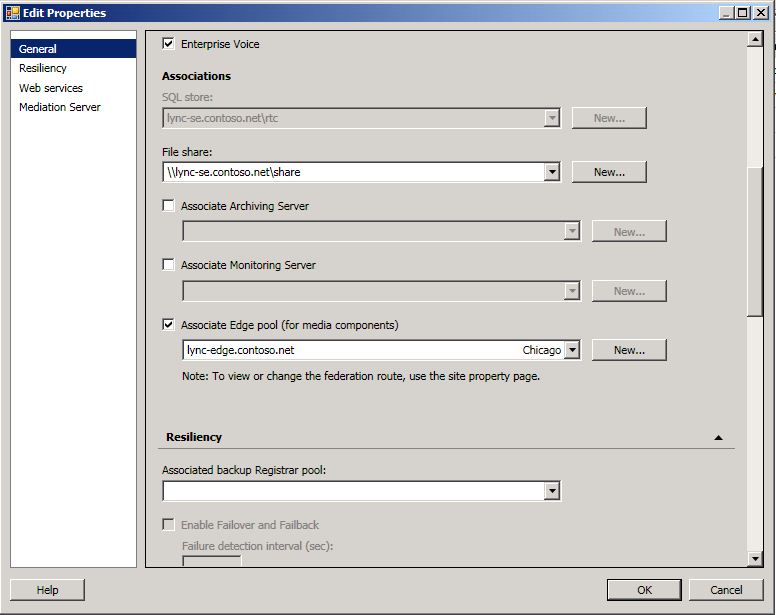
Task: Maximize the Edit Properties window
Action: (743, 13)
